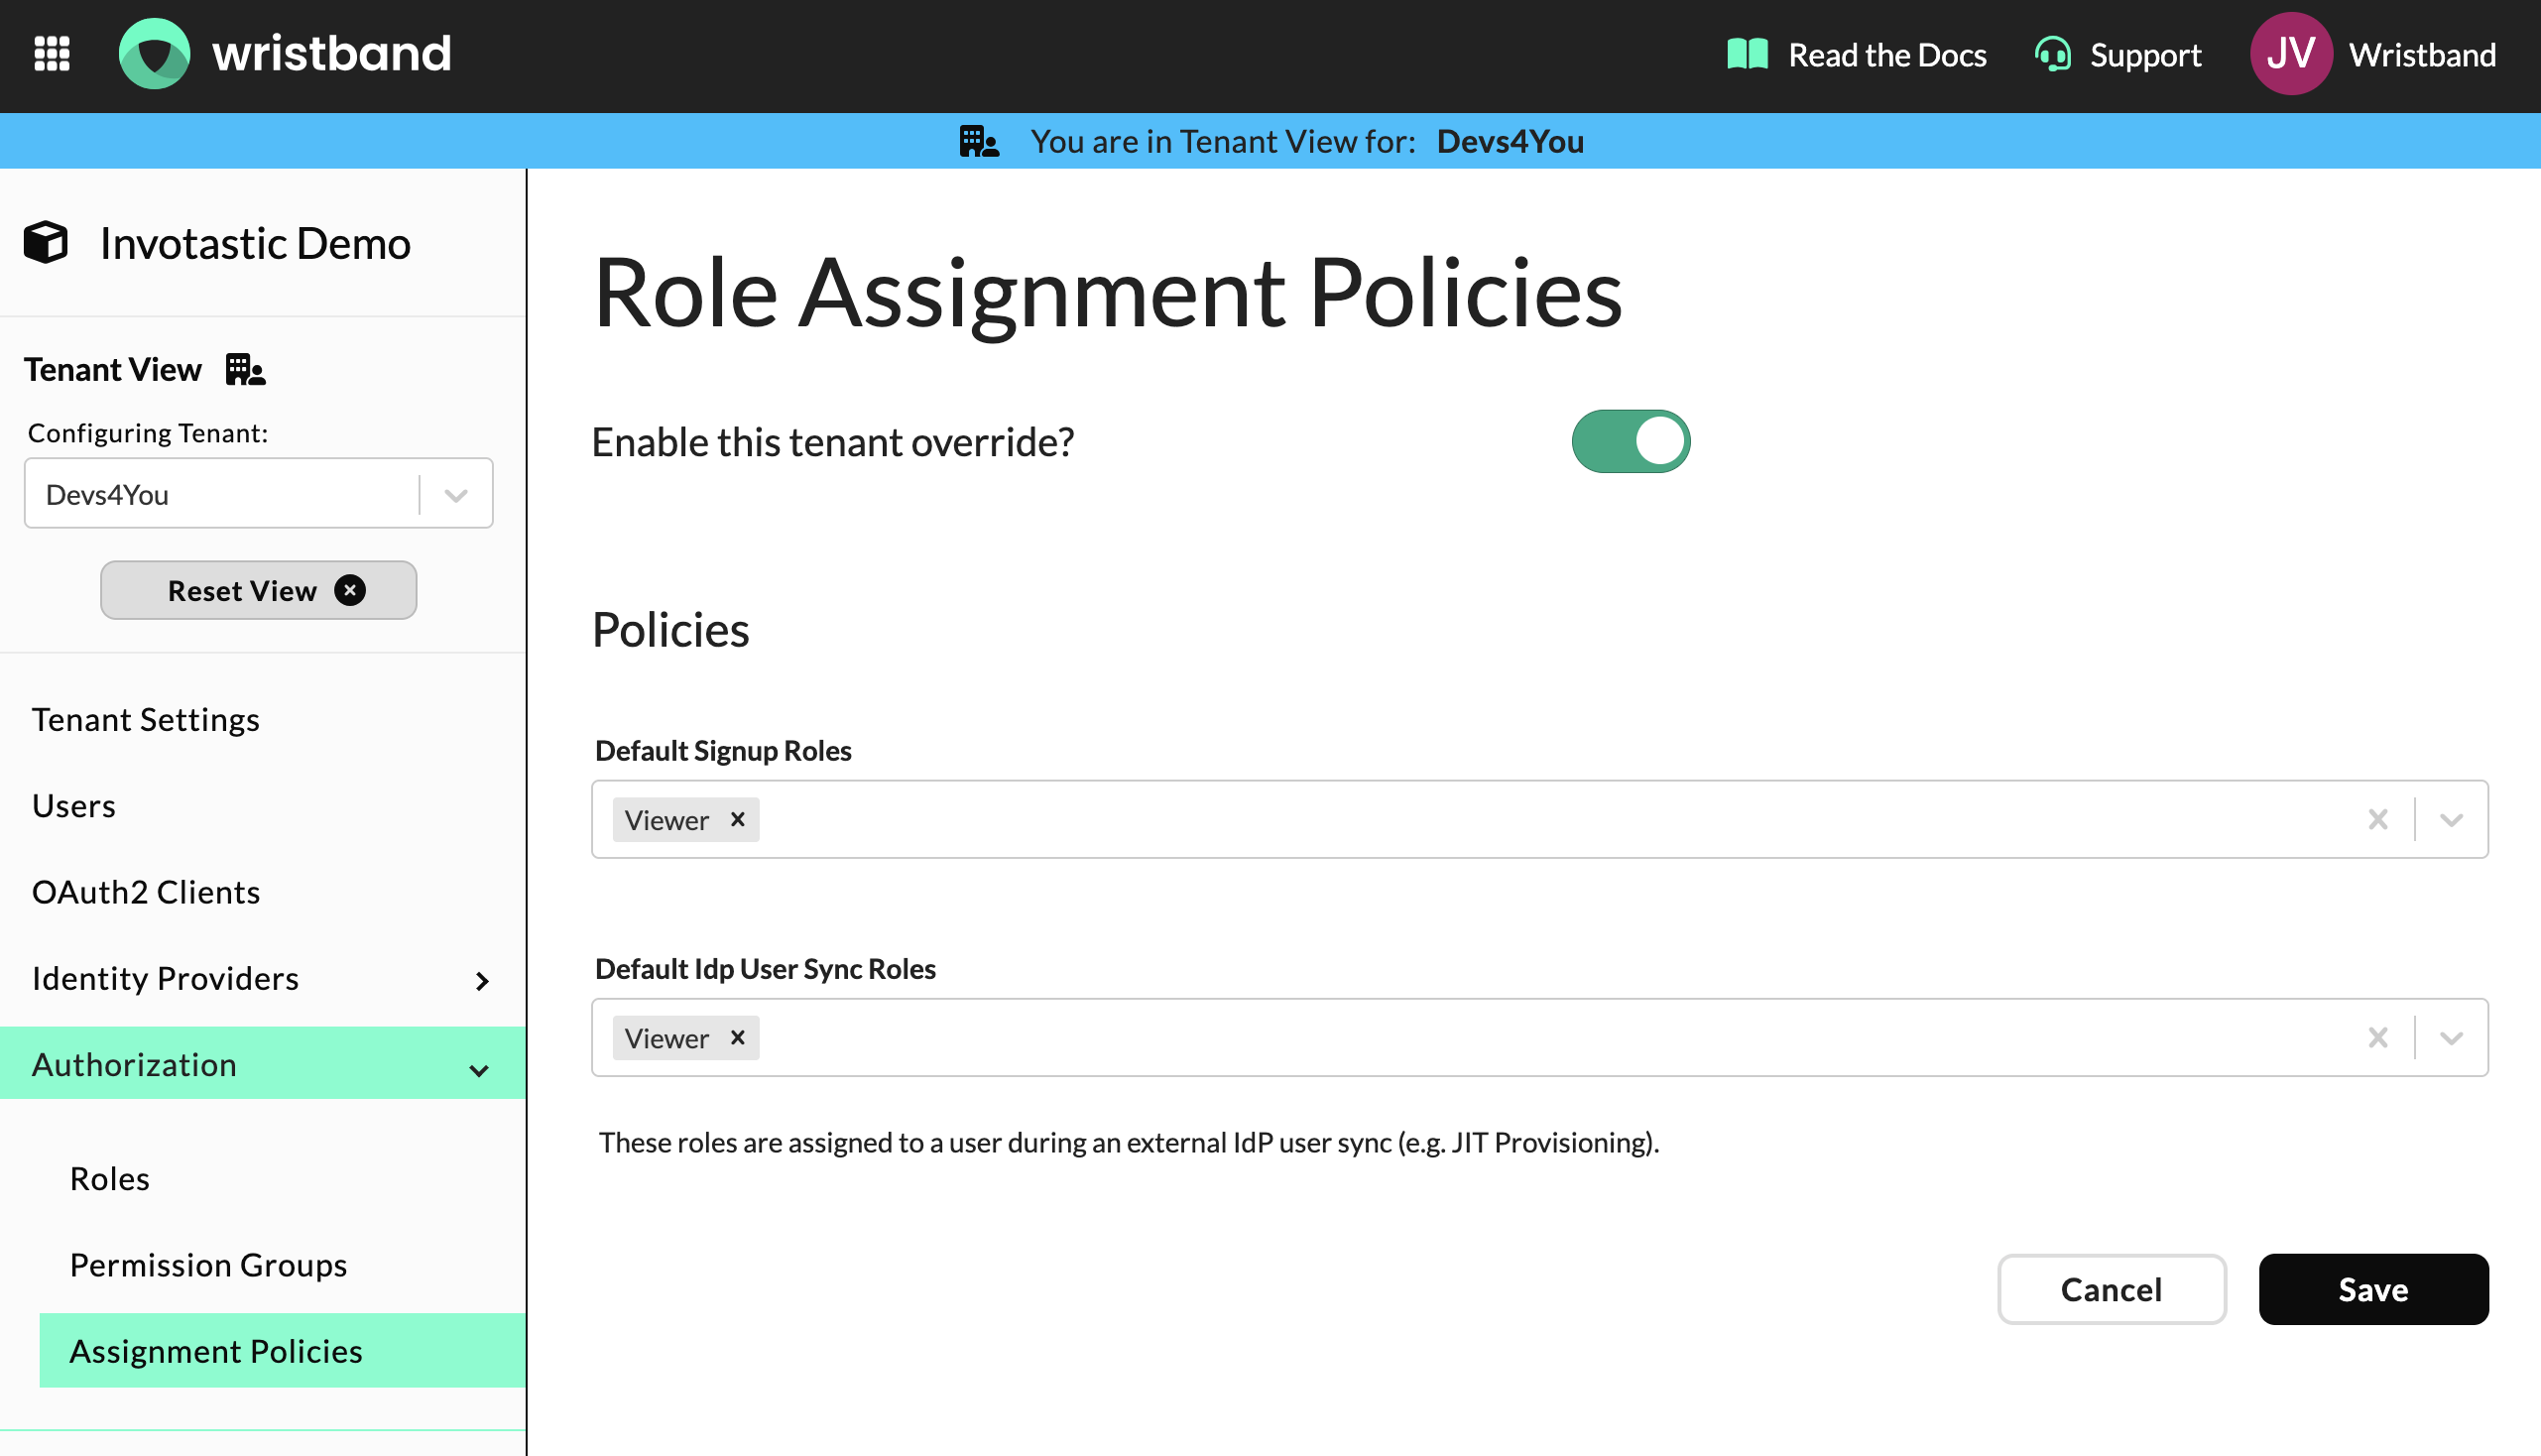Open the JV user avatar
The image size is (2541, 1456).
[2290, 54]
